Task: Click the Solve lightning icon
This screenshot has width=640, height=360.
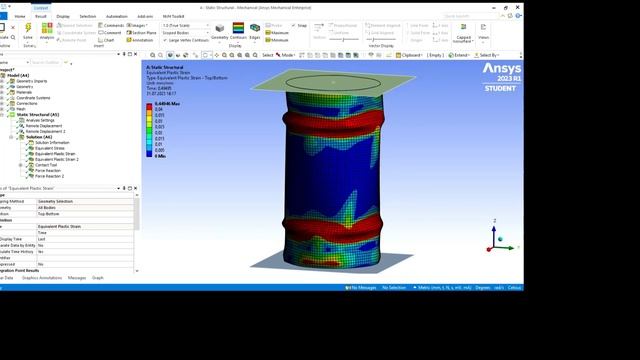Action: click(28, 28)
